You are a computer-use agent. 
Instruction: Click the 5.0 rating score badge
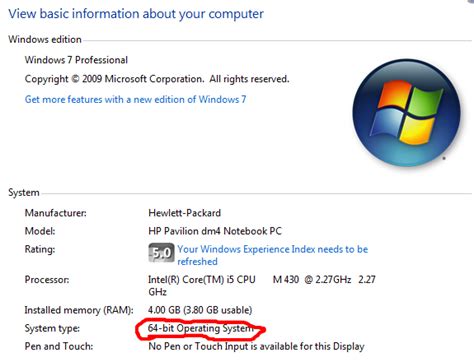point(161,253)
